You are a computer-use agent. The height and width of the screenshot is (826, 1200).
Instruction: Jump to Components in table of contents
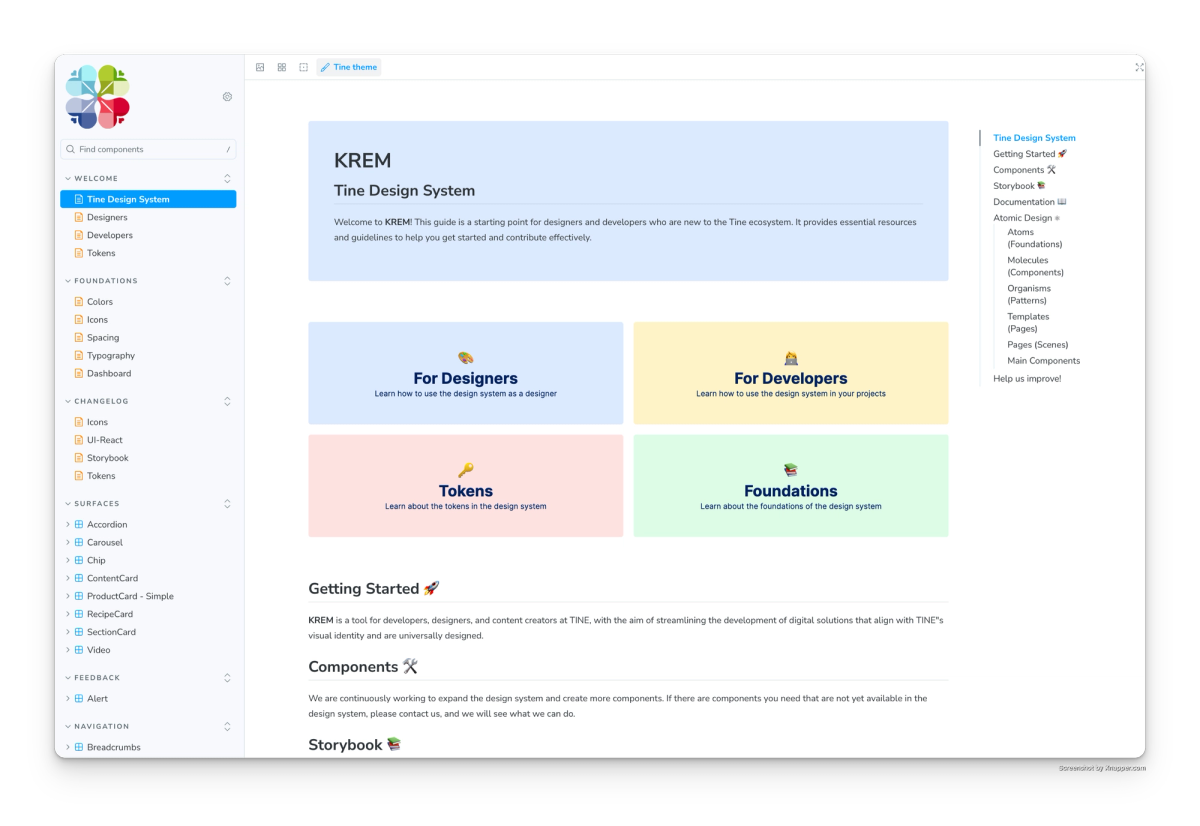point(1025,170)
